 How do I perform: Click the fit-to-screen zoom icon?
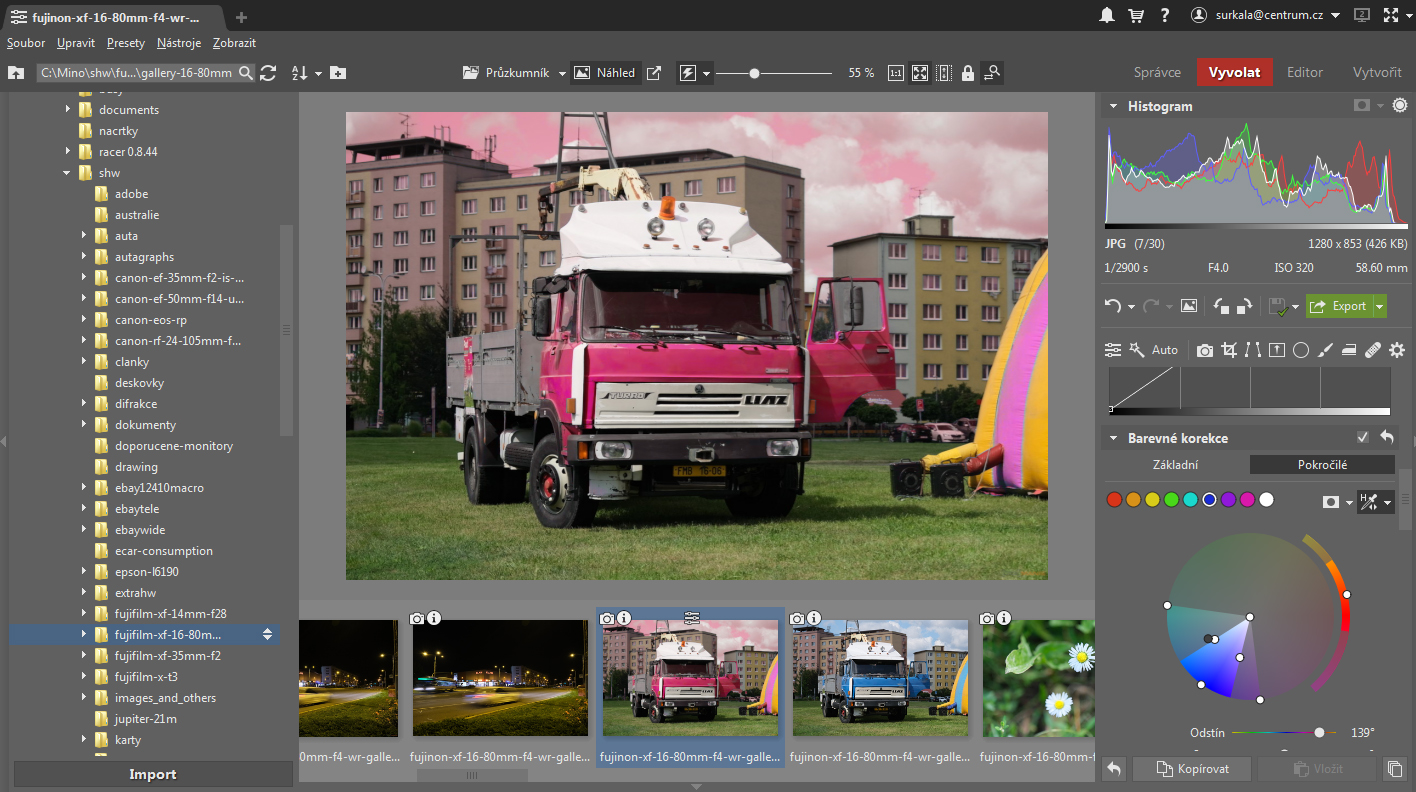coord(919,72)
